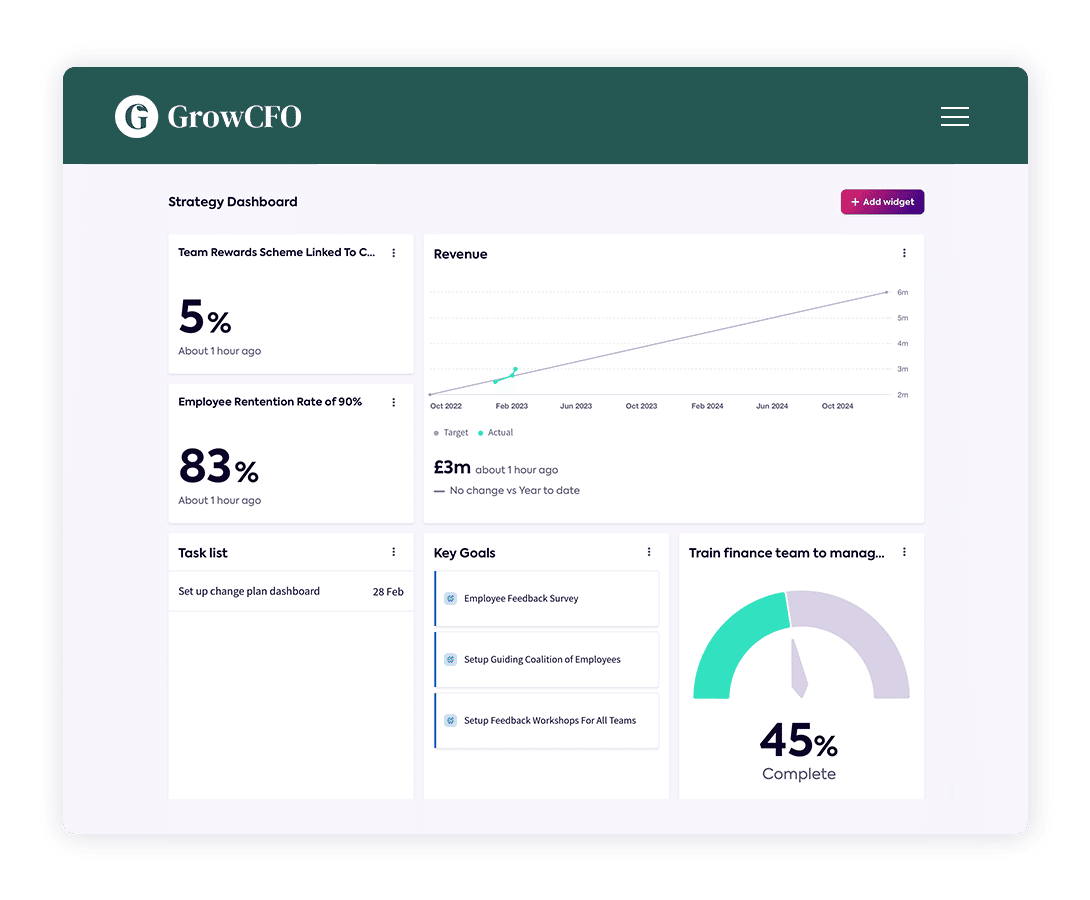The height and width of the screenshot is (900, 1090).
Task: Open options for Employee Retention Rate widget
Action: [393, 402]
